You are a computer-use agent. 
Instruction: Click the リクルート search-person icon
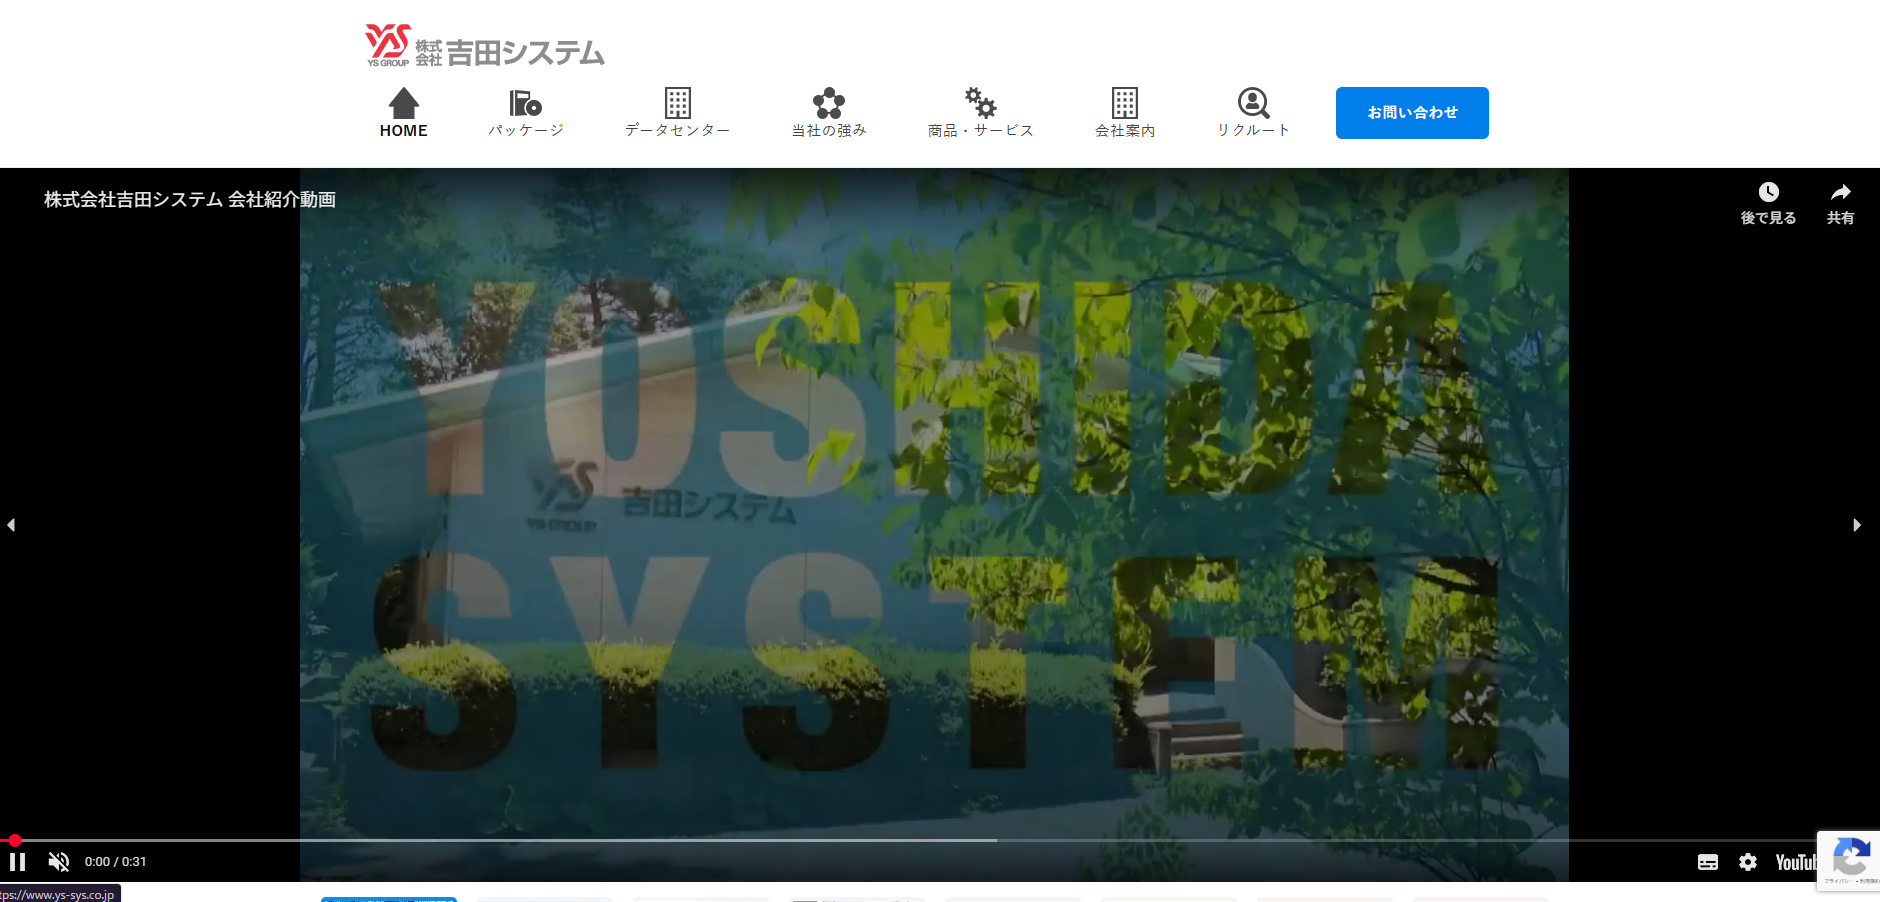(x=1253, y=103)
